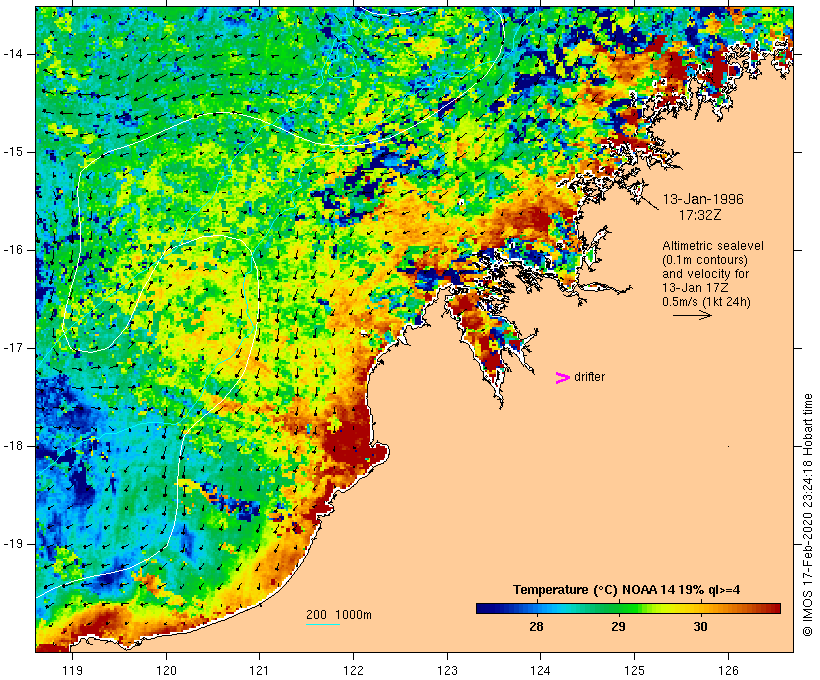Click the 'drifter' legend label
This screenshot has width=820, height=680.
[589, 377]
